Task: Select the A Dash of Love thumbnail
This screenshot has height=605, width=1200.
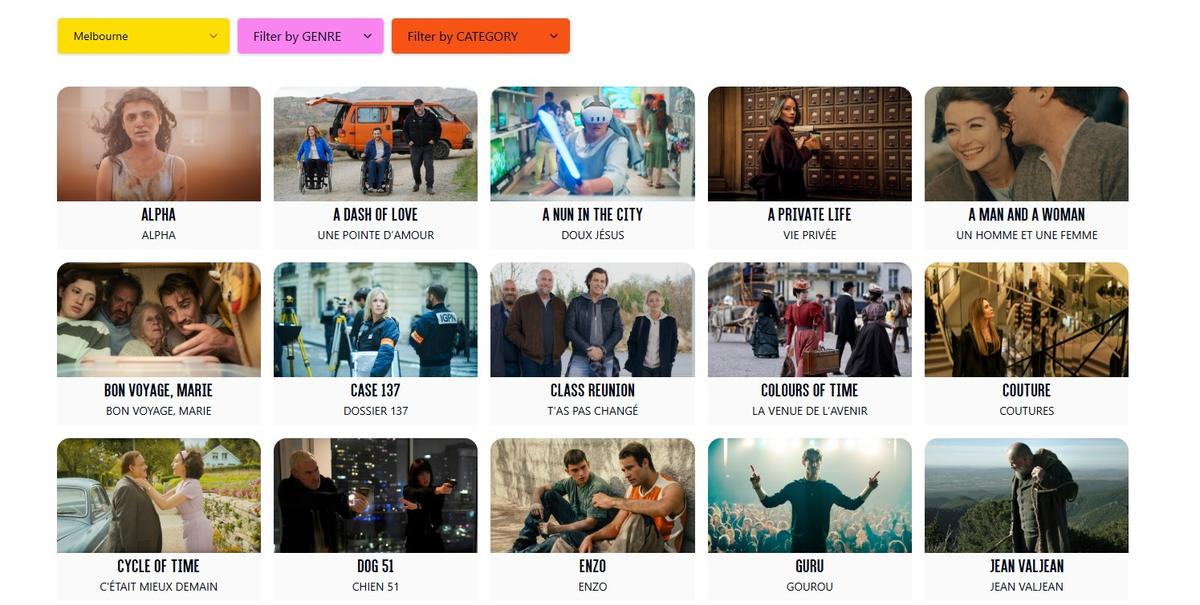Action: [376, 144]
